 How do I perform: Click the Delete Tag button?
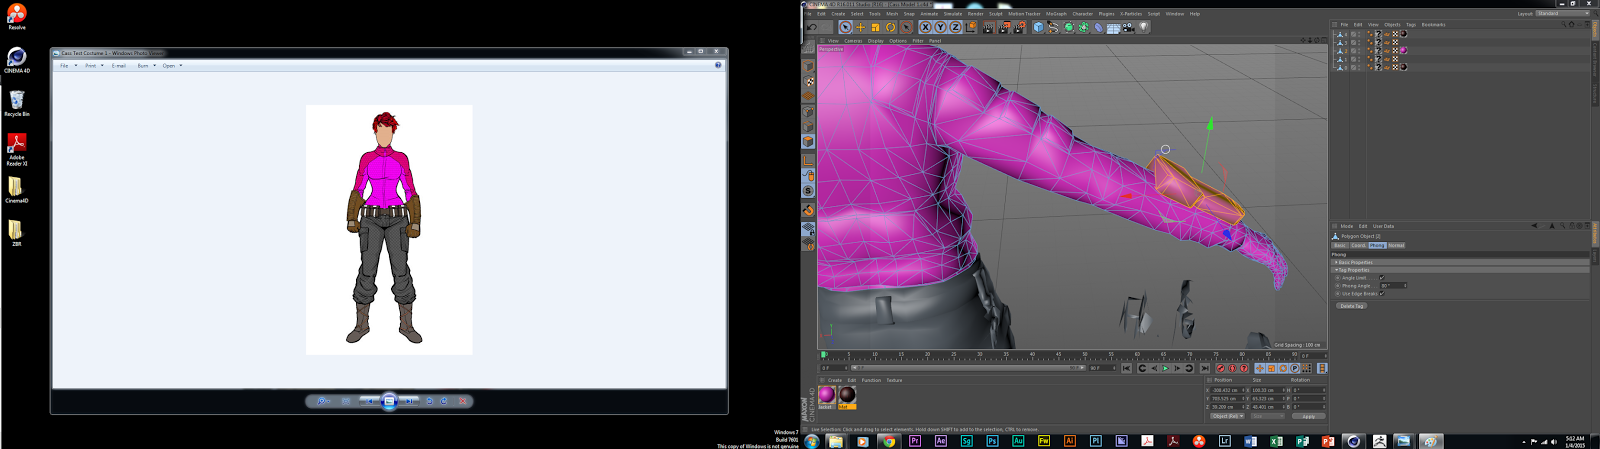coord(1352,306)
